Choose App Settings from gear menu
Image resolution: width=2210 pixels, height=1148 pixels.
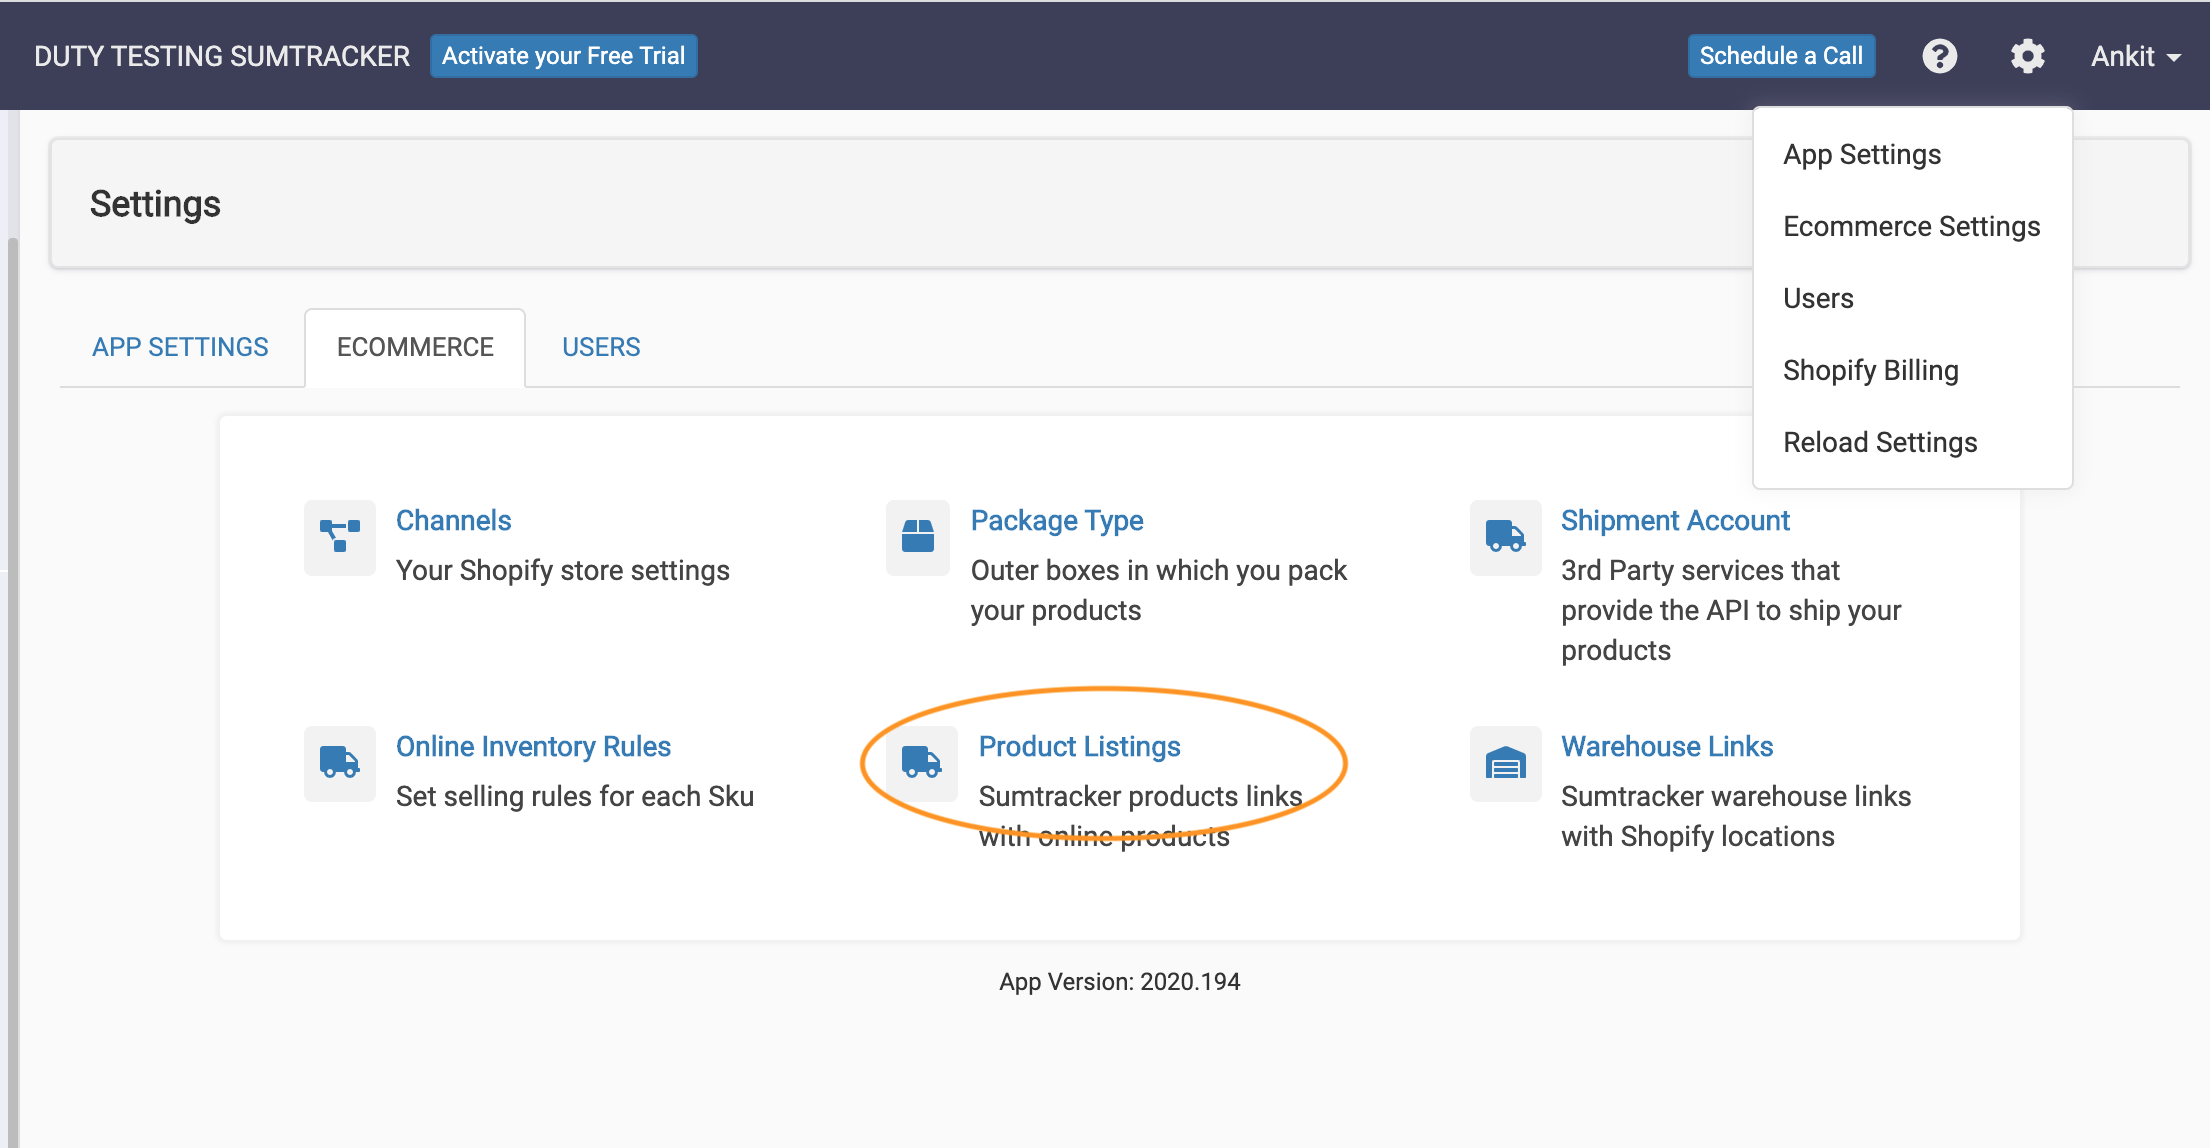(x=1861, y=155)
